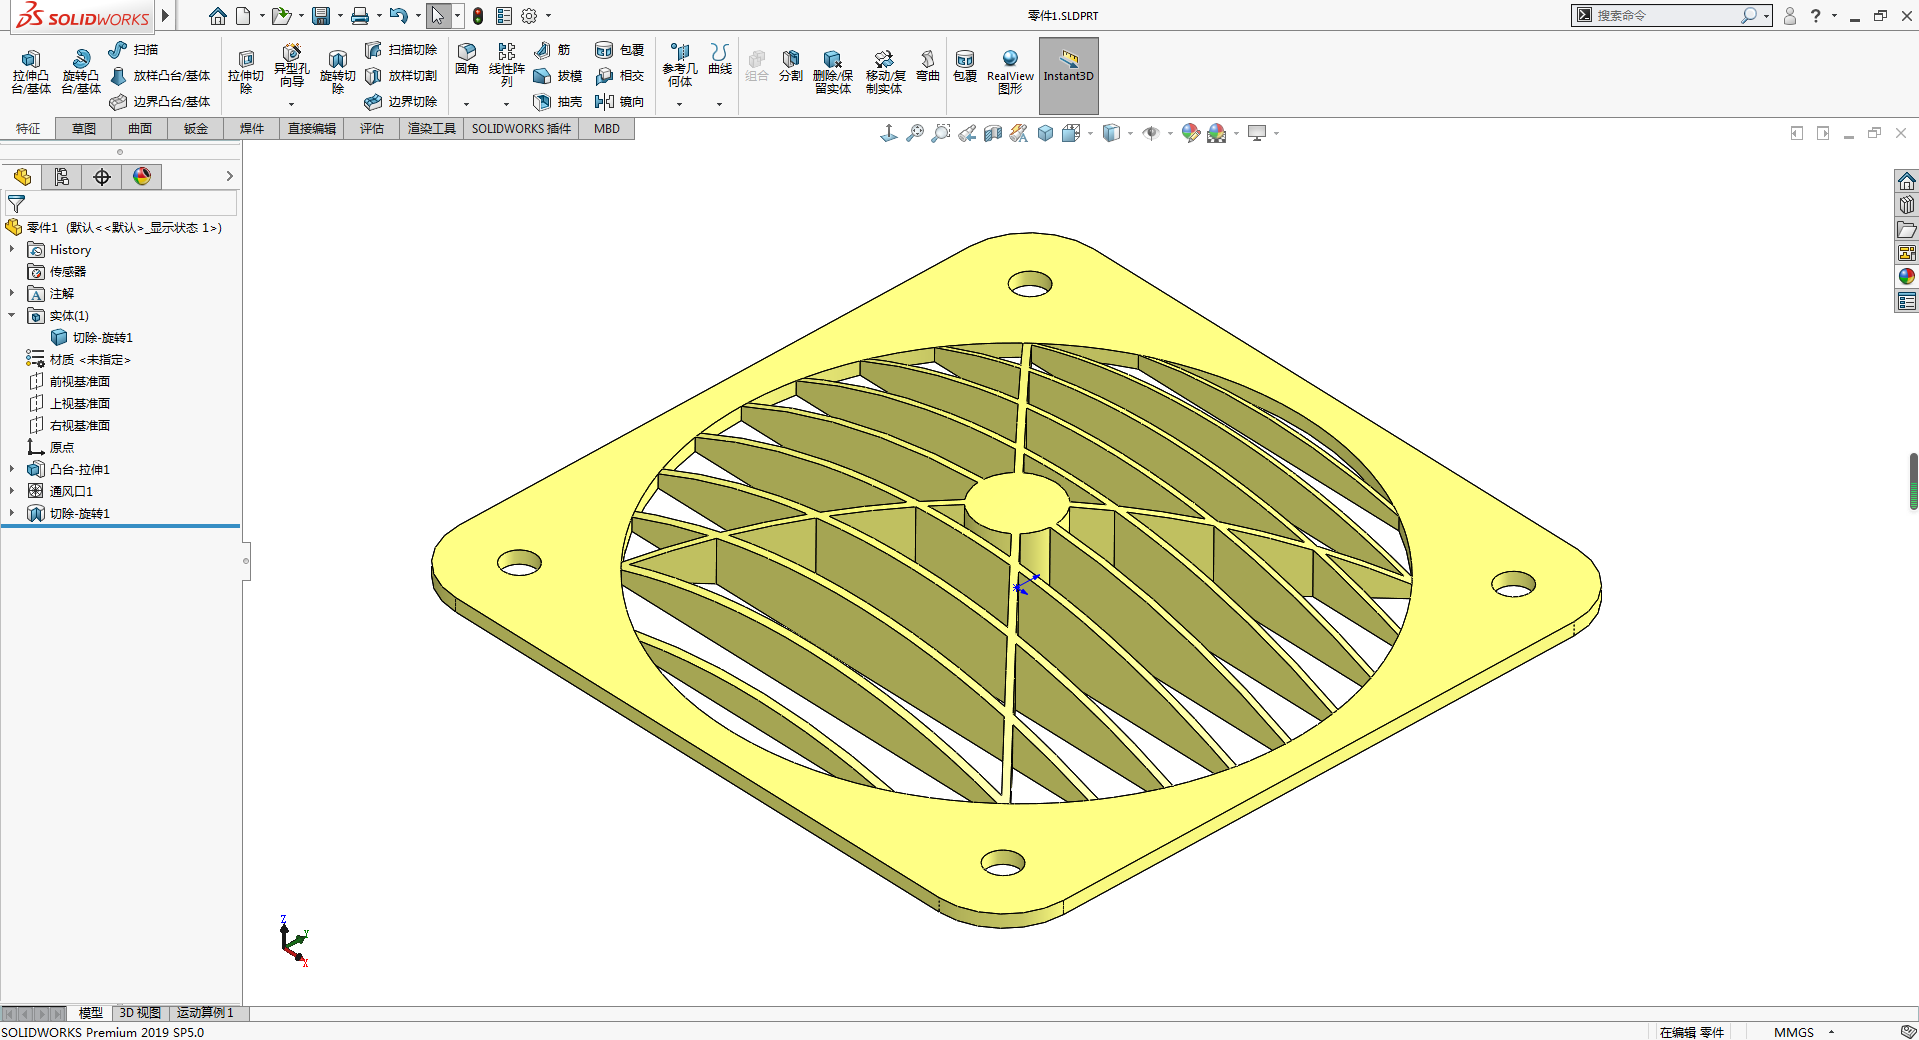The height and width of the screenshot is (1040, 1919).
Task: Open Edit Appearance color ball in view toolbar
Action: 1190,133
